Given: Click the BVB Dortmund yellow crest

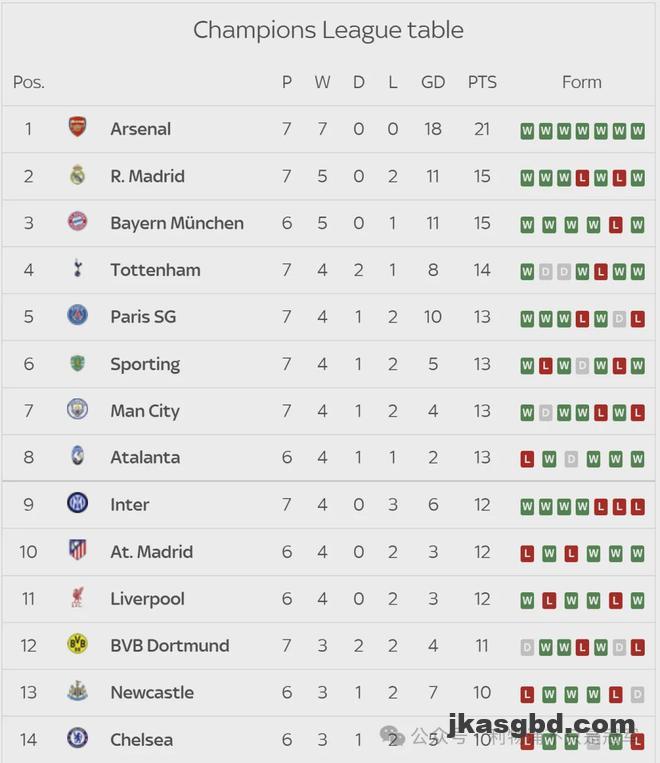Looking at the screenshot, I should (77, 645).
